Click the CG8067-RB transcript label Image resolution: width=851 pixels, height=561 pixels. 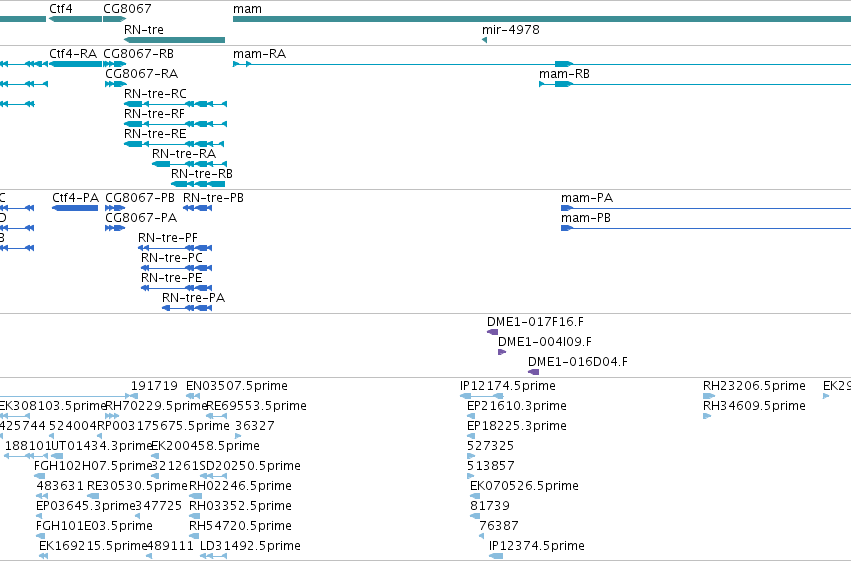[138, 54]
